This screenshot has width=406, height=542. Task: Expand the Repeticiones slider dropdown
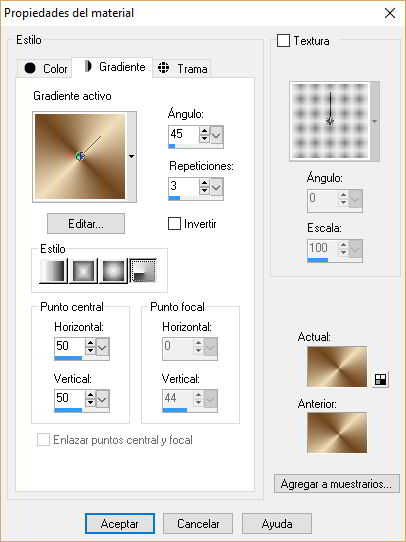pos(217,187)
